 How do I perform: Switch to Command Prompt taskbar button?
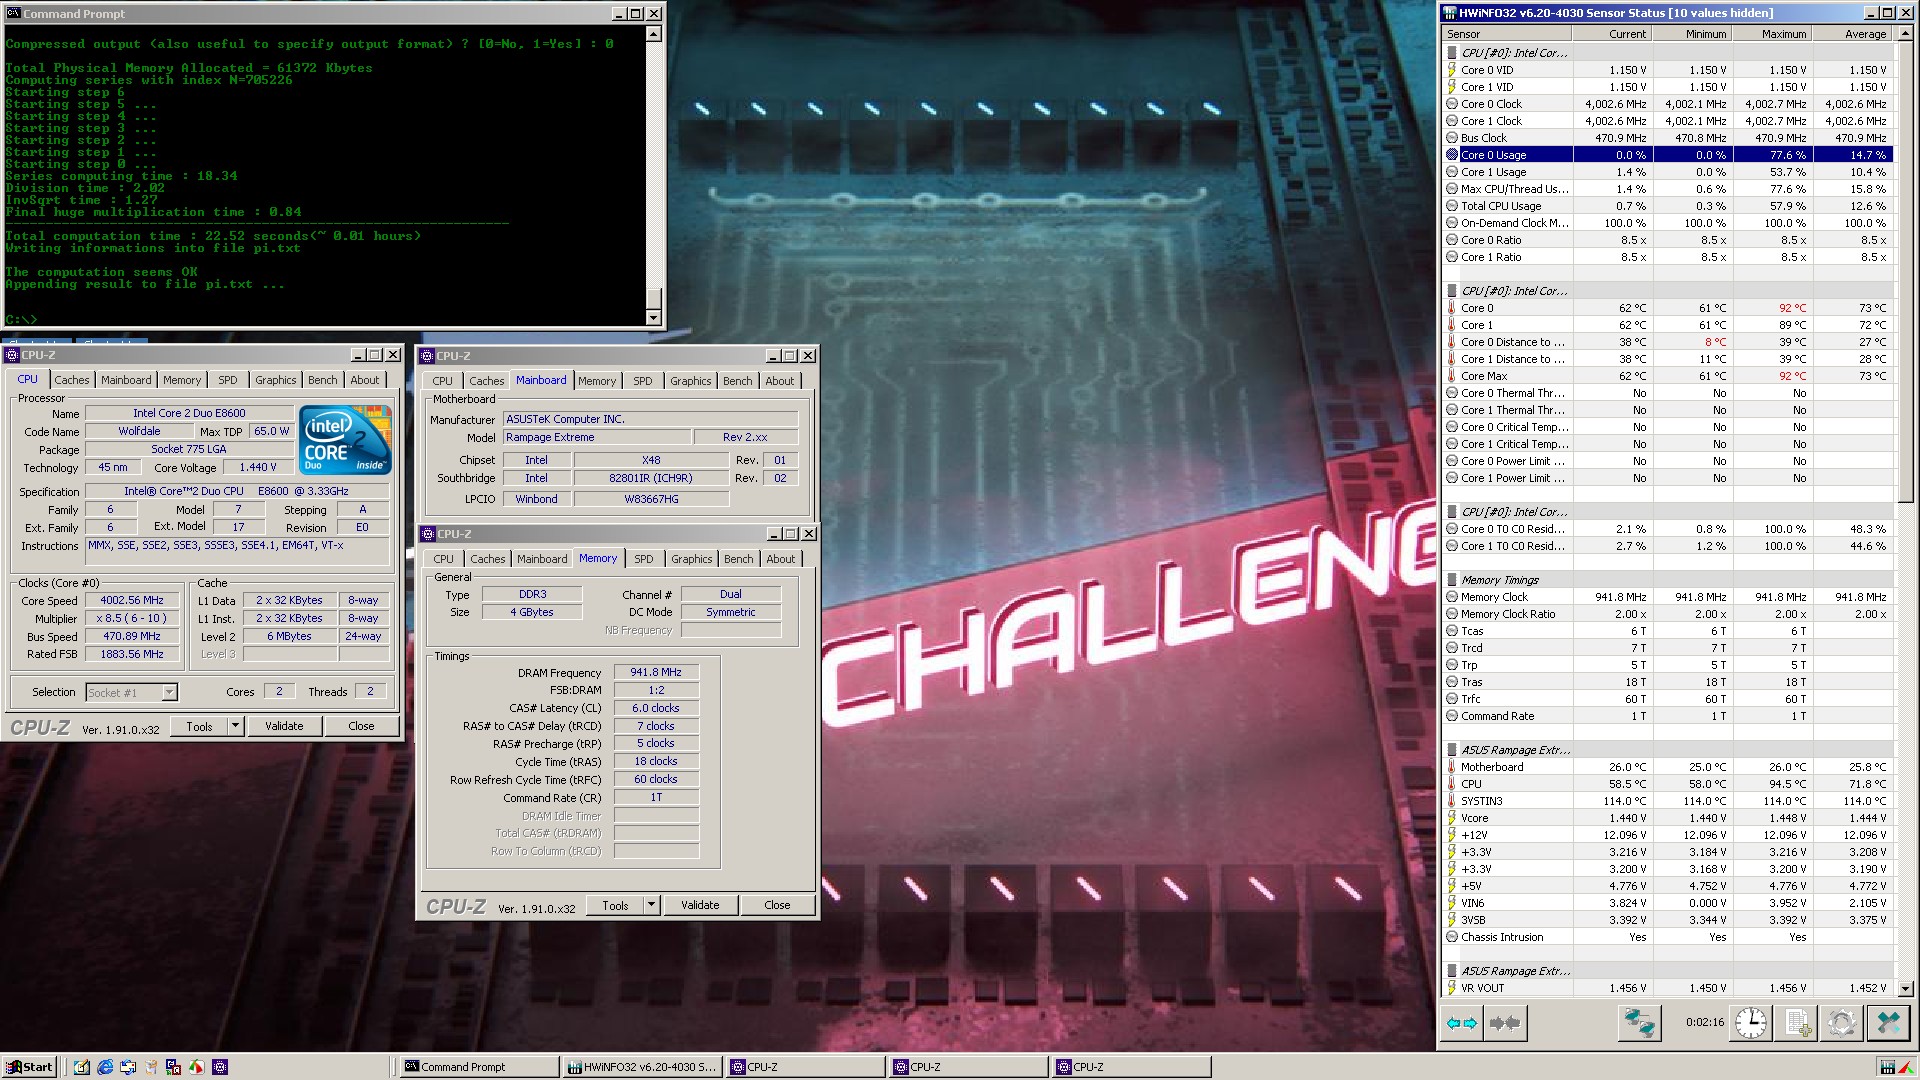[479, 1067]
